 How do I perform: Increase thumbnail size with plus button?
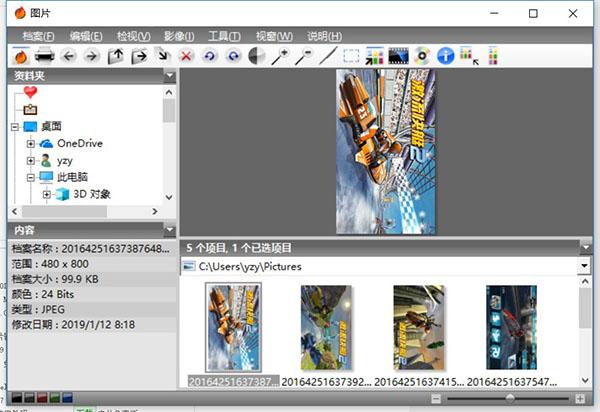tap(580, 399)
